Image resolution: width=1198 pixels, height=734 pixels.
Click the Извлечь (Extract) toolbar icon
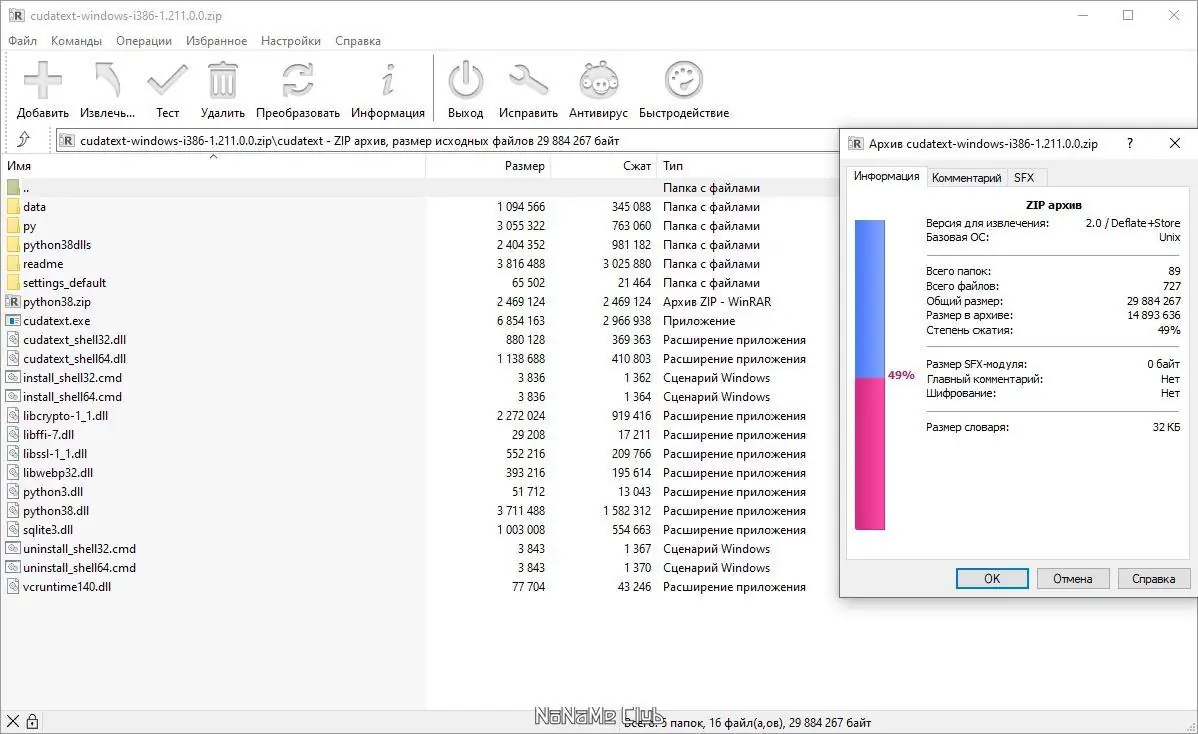click(107, 80)
